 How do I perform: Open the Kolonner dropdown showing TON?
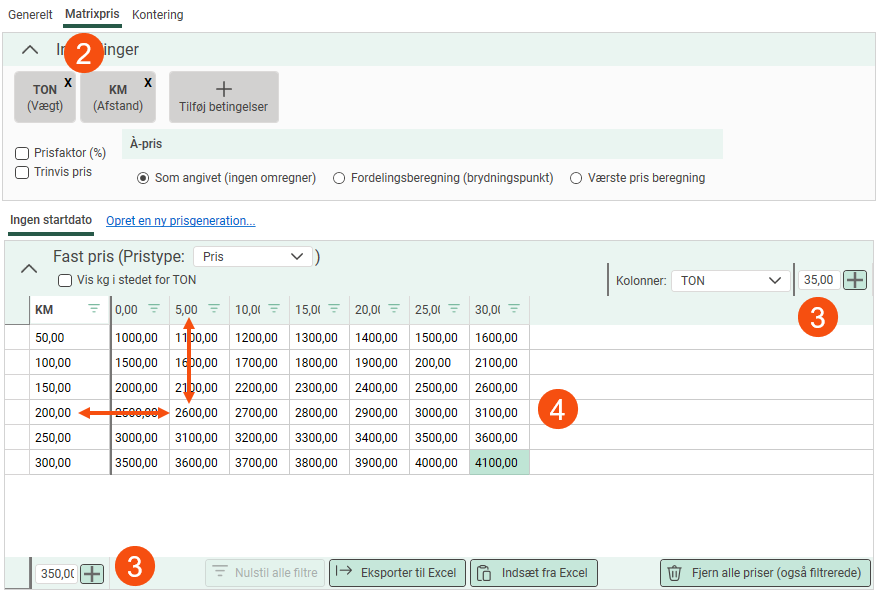point(730,281)
